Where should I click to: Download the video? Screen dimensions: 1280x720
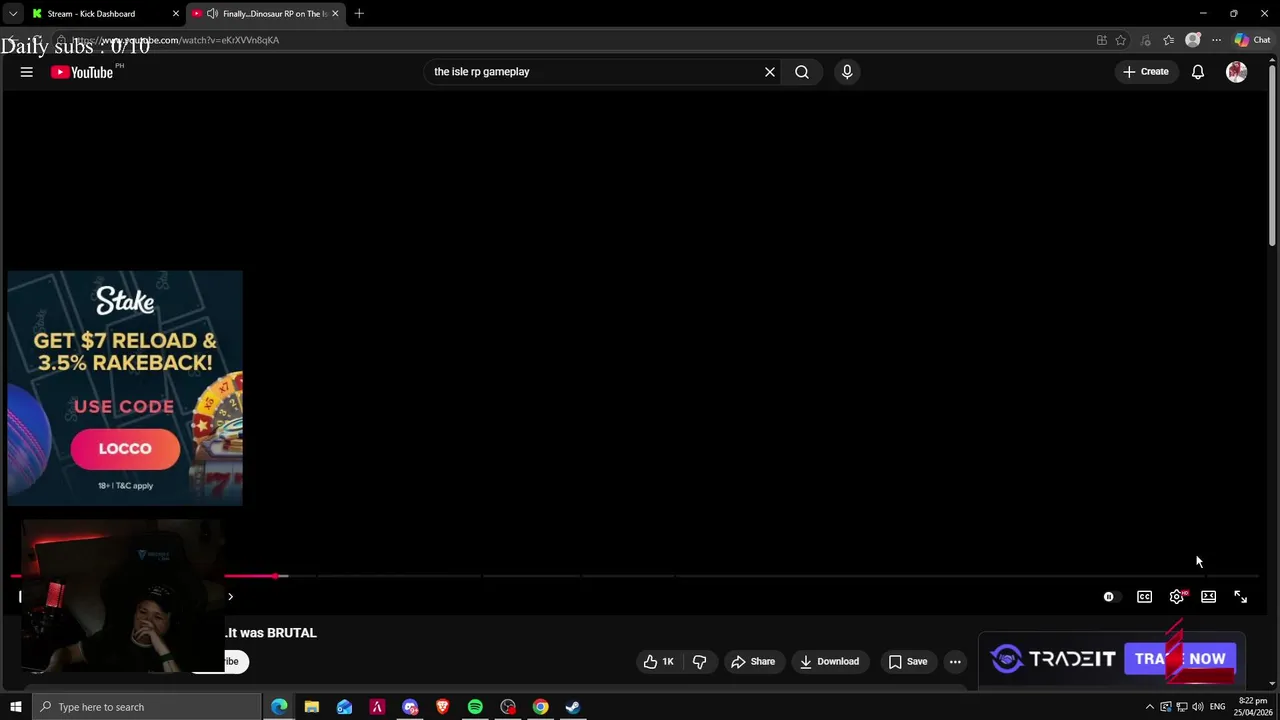(829, 661)
